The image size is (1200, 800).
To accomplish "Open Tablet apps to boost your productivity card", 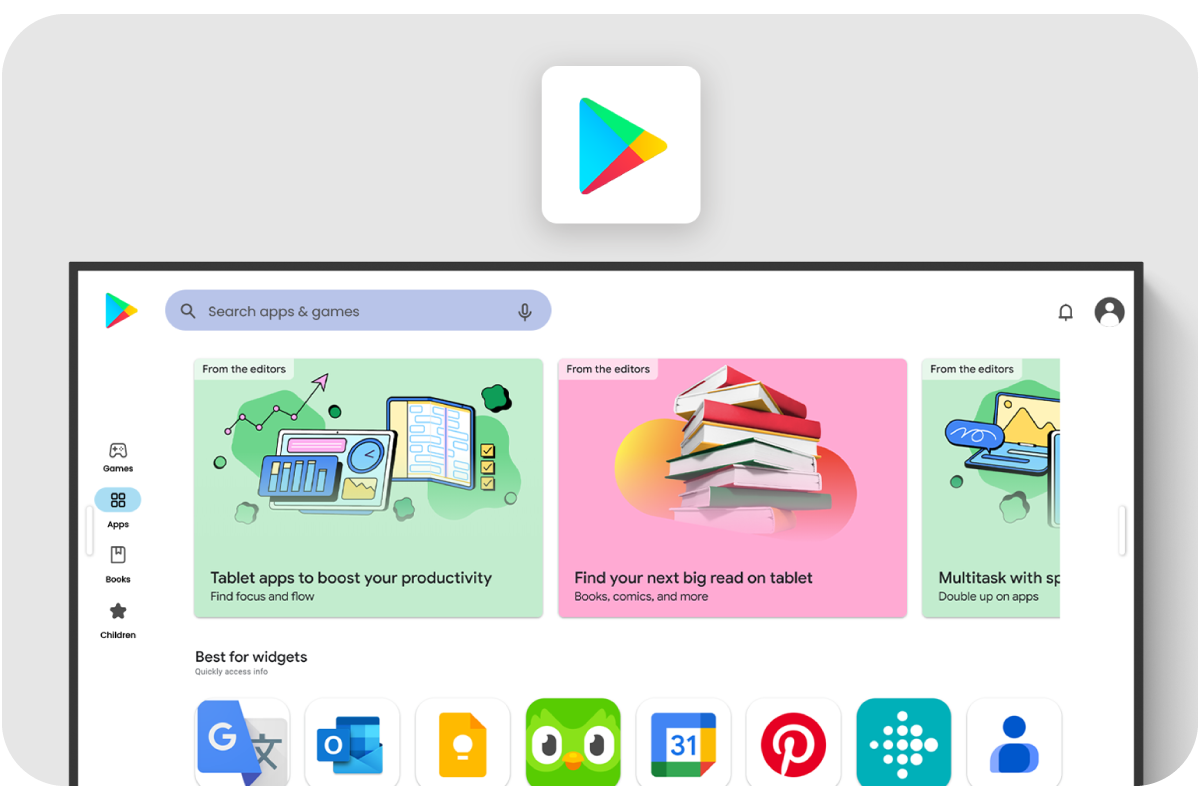I will coord(369,488).
